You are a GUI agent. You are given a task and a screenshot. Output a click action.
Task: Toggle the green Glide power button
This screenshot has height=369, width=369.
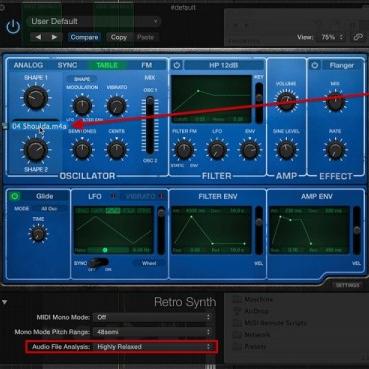tap(15, 196)
